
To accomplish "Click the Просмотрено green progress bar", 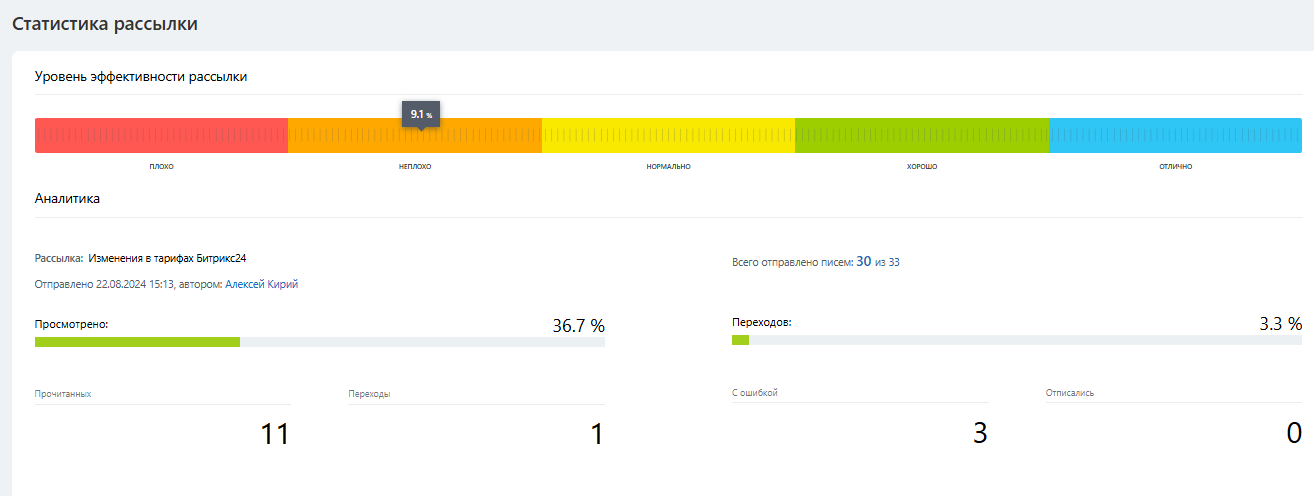I will pos(137,342).
